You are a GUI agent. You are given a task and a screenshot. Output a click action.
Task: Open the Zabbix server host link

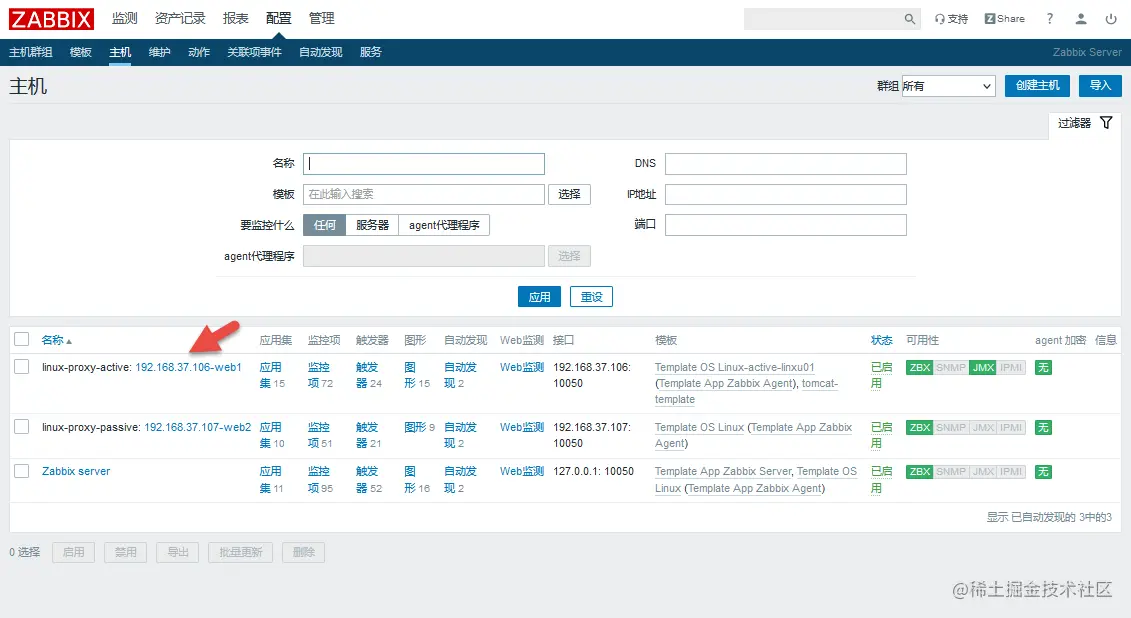(x=76, y=471)
